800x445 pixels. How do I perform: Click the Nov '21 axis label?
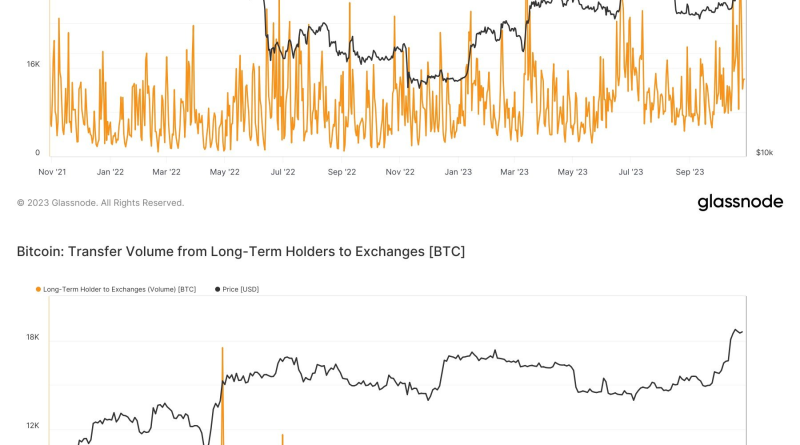pos(52,172)
